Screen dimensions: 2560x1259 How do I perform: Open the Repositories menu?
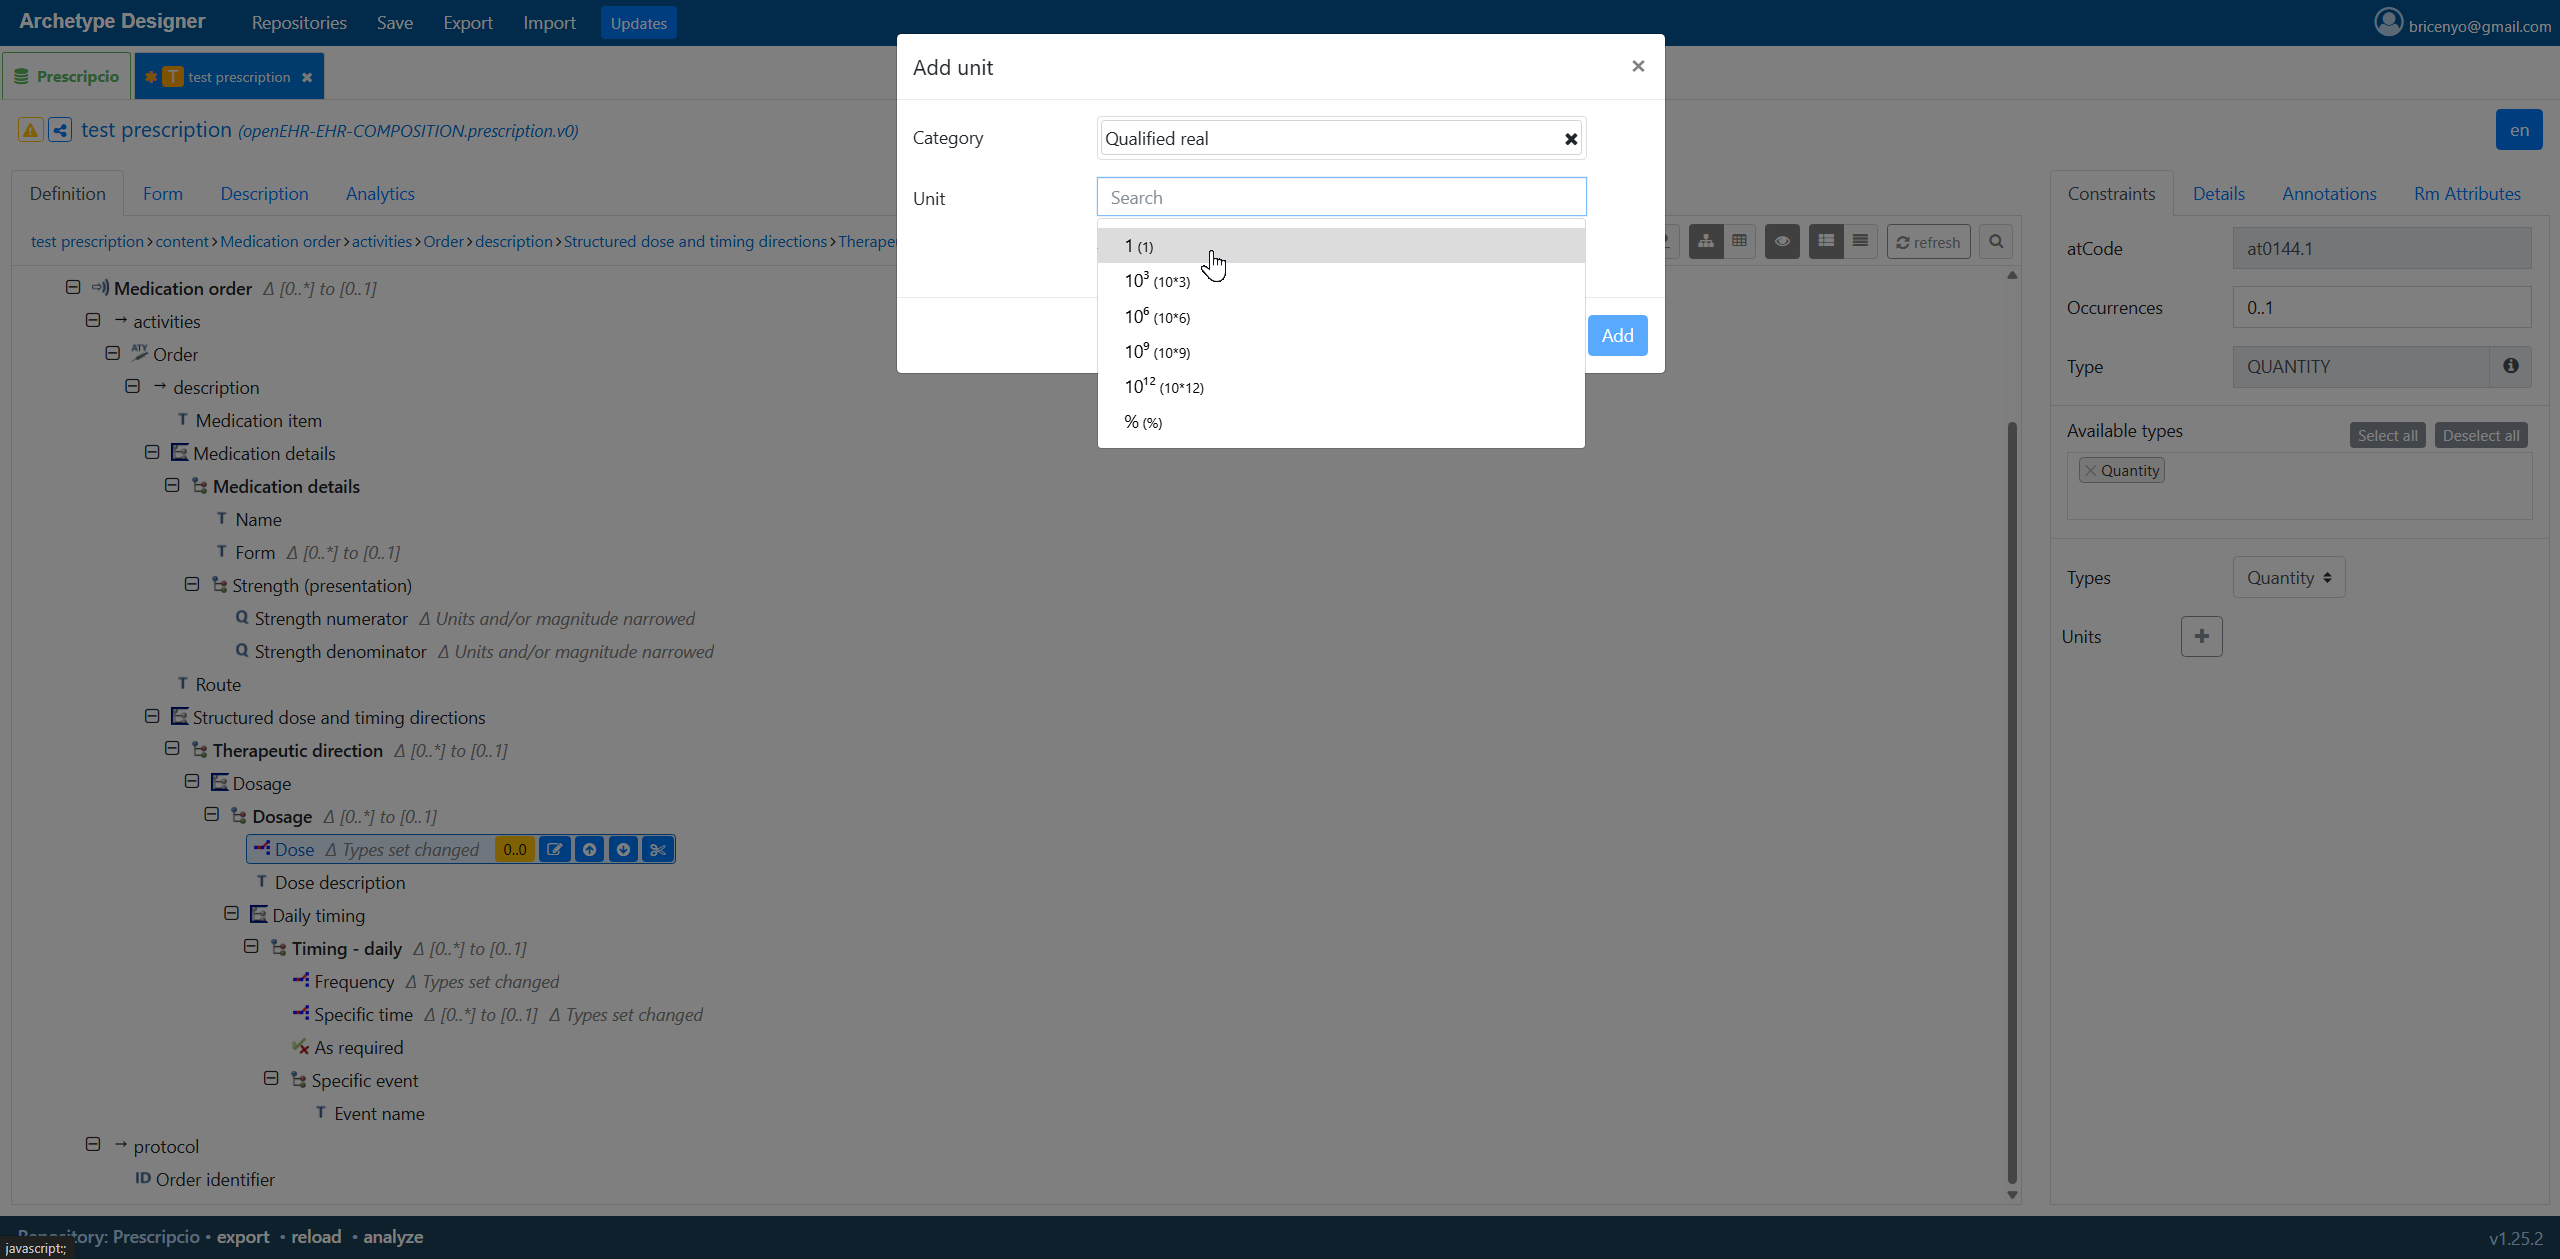point(299,22)
